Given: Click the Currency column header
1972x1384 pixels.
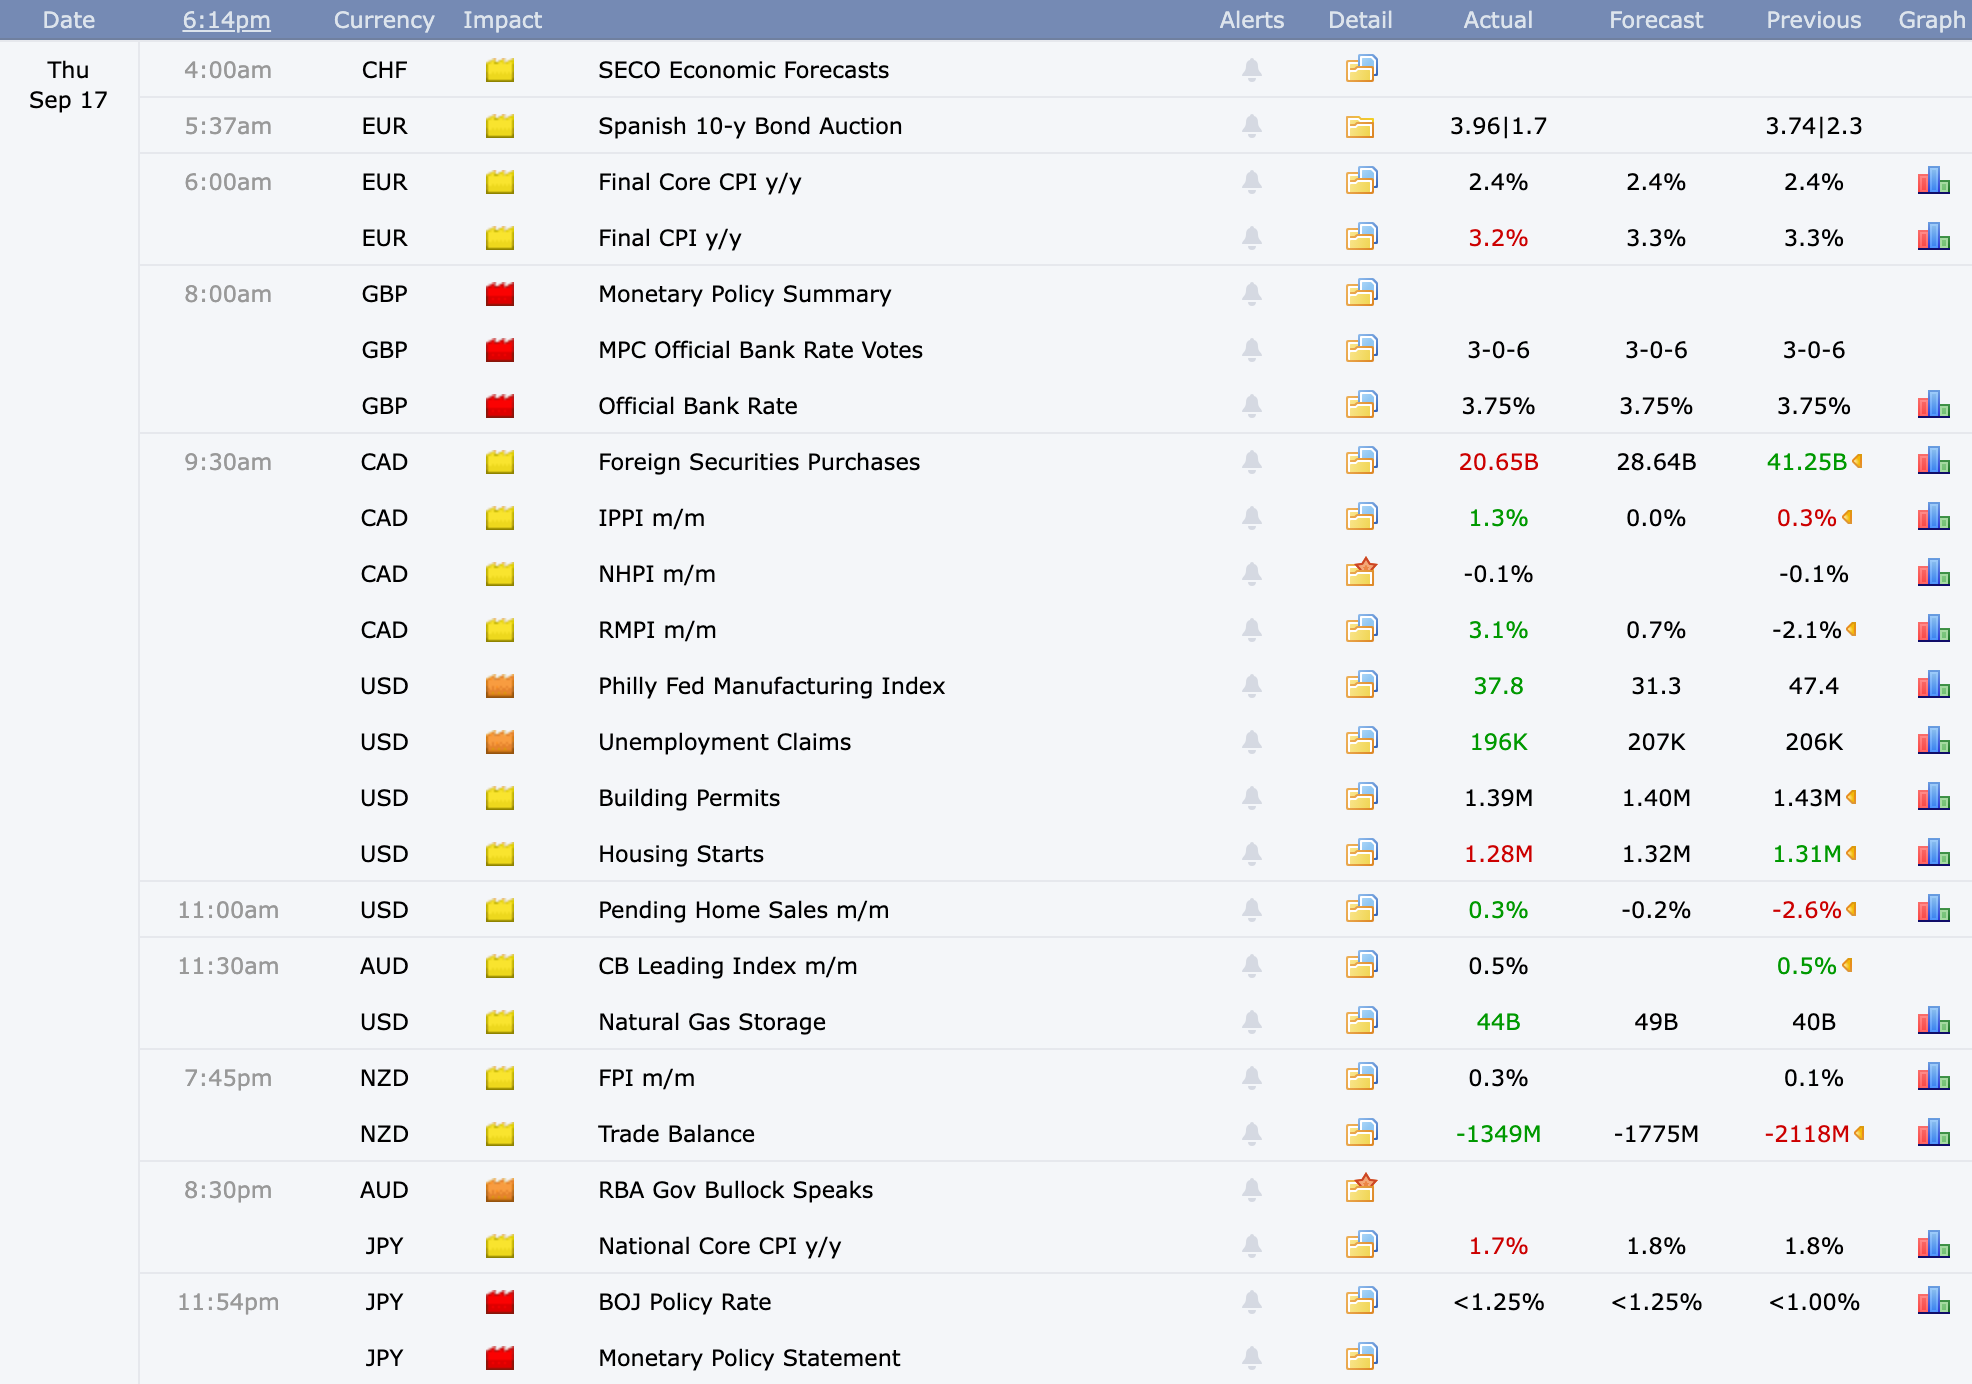Looking at the screenshot, I should point(384,20).
